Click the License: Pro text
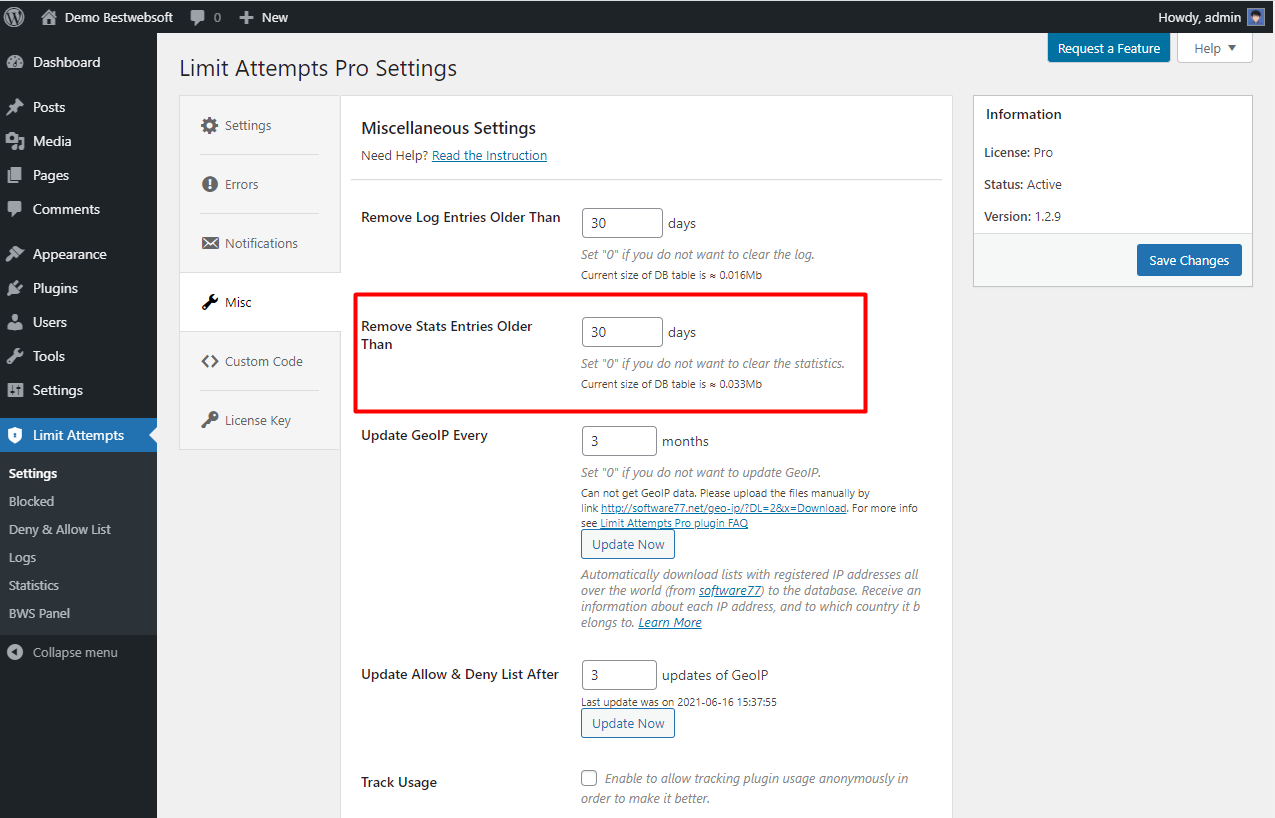The image size is (1275, 818). pyautogui.click(x=1018, y=152)
